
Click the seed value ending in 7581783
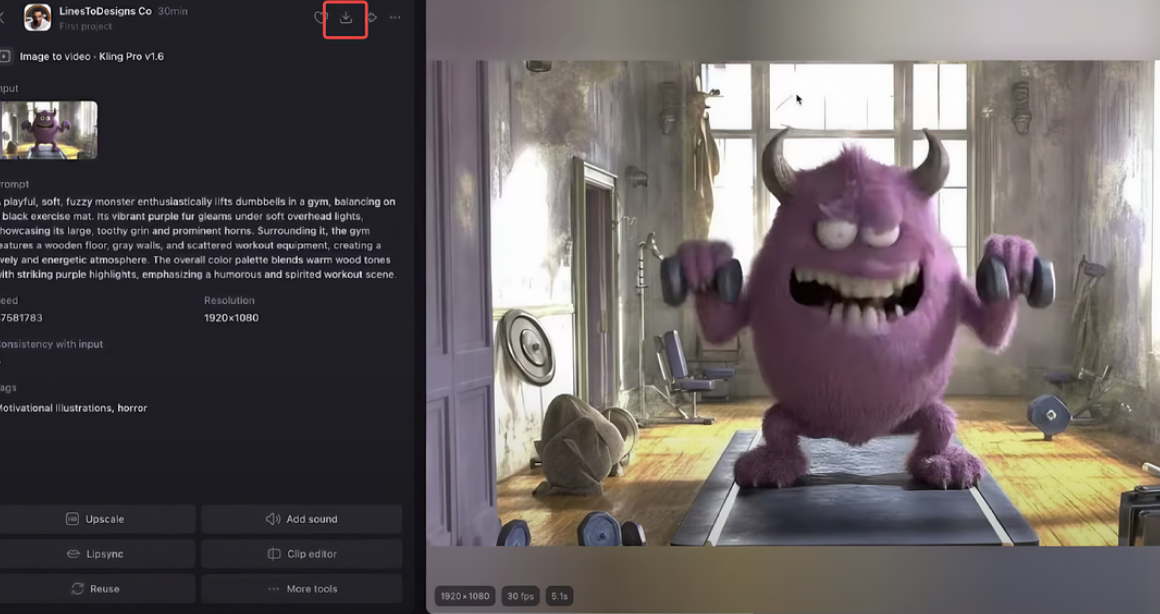pyautogui.click(x=21, y=317)
